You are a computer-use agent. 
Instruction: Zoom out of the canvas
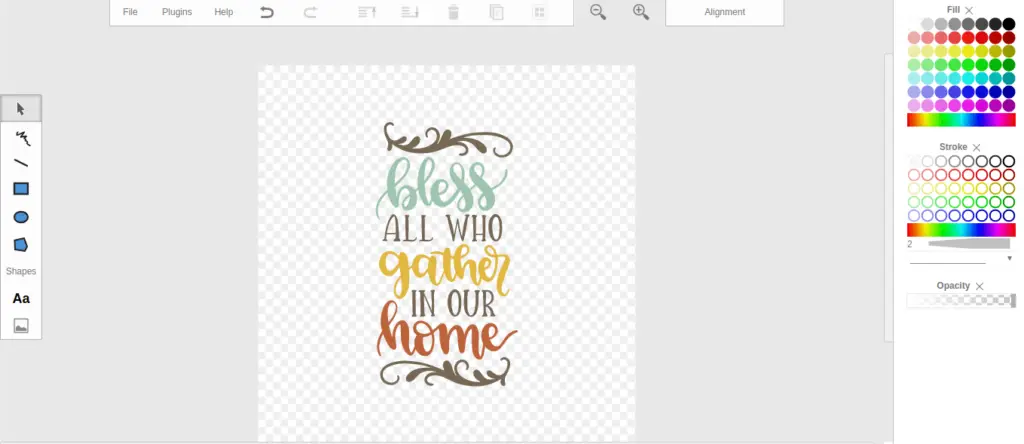tap(598, 12)
